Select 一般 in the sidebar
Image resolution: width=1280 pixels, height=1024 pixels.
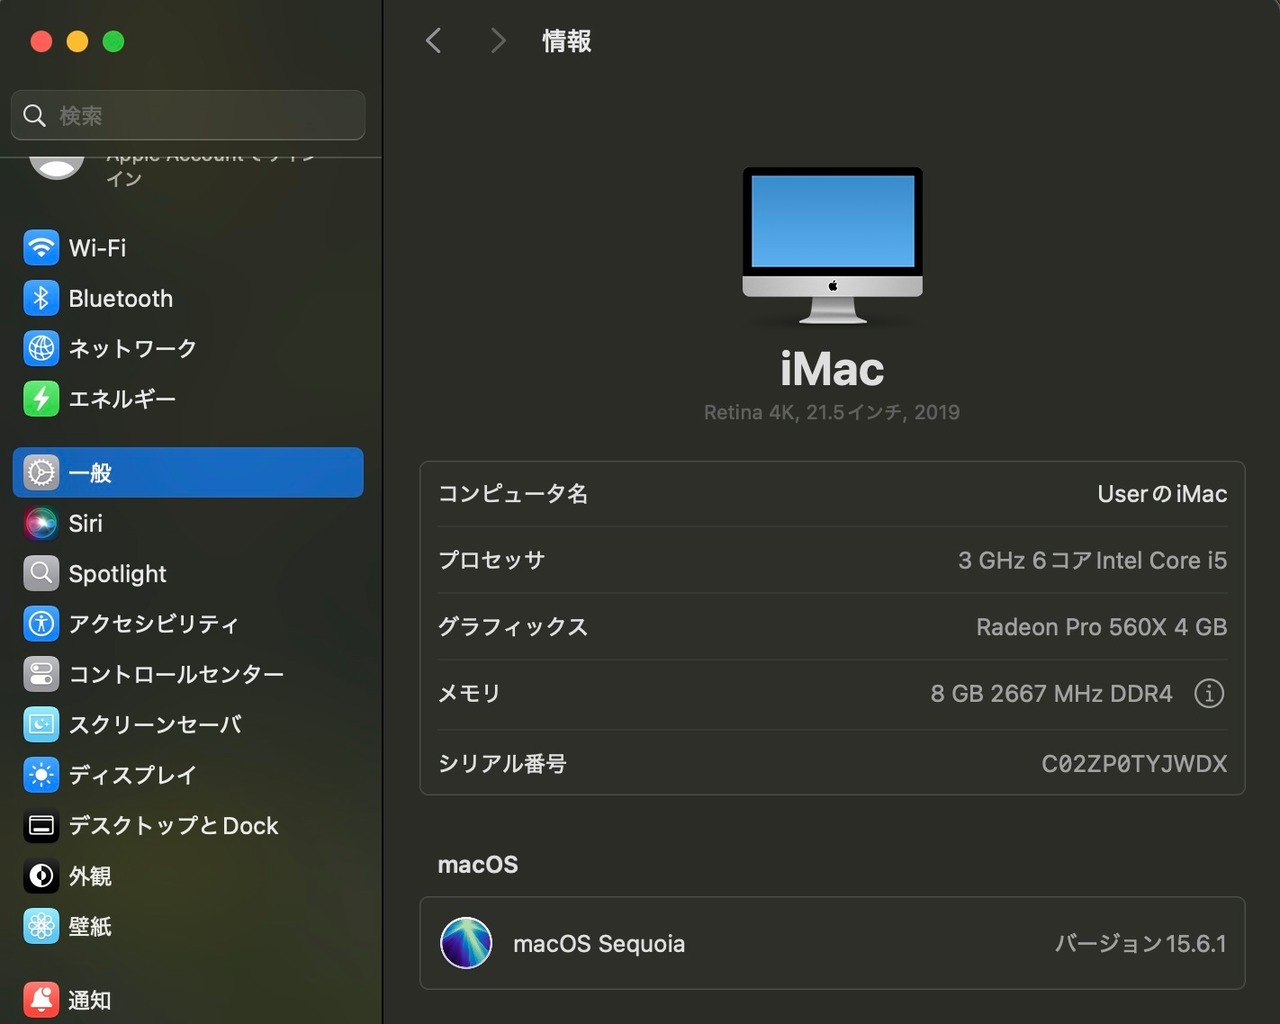pyautogui.click(x=188, y=472)
